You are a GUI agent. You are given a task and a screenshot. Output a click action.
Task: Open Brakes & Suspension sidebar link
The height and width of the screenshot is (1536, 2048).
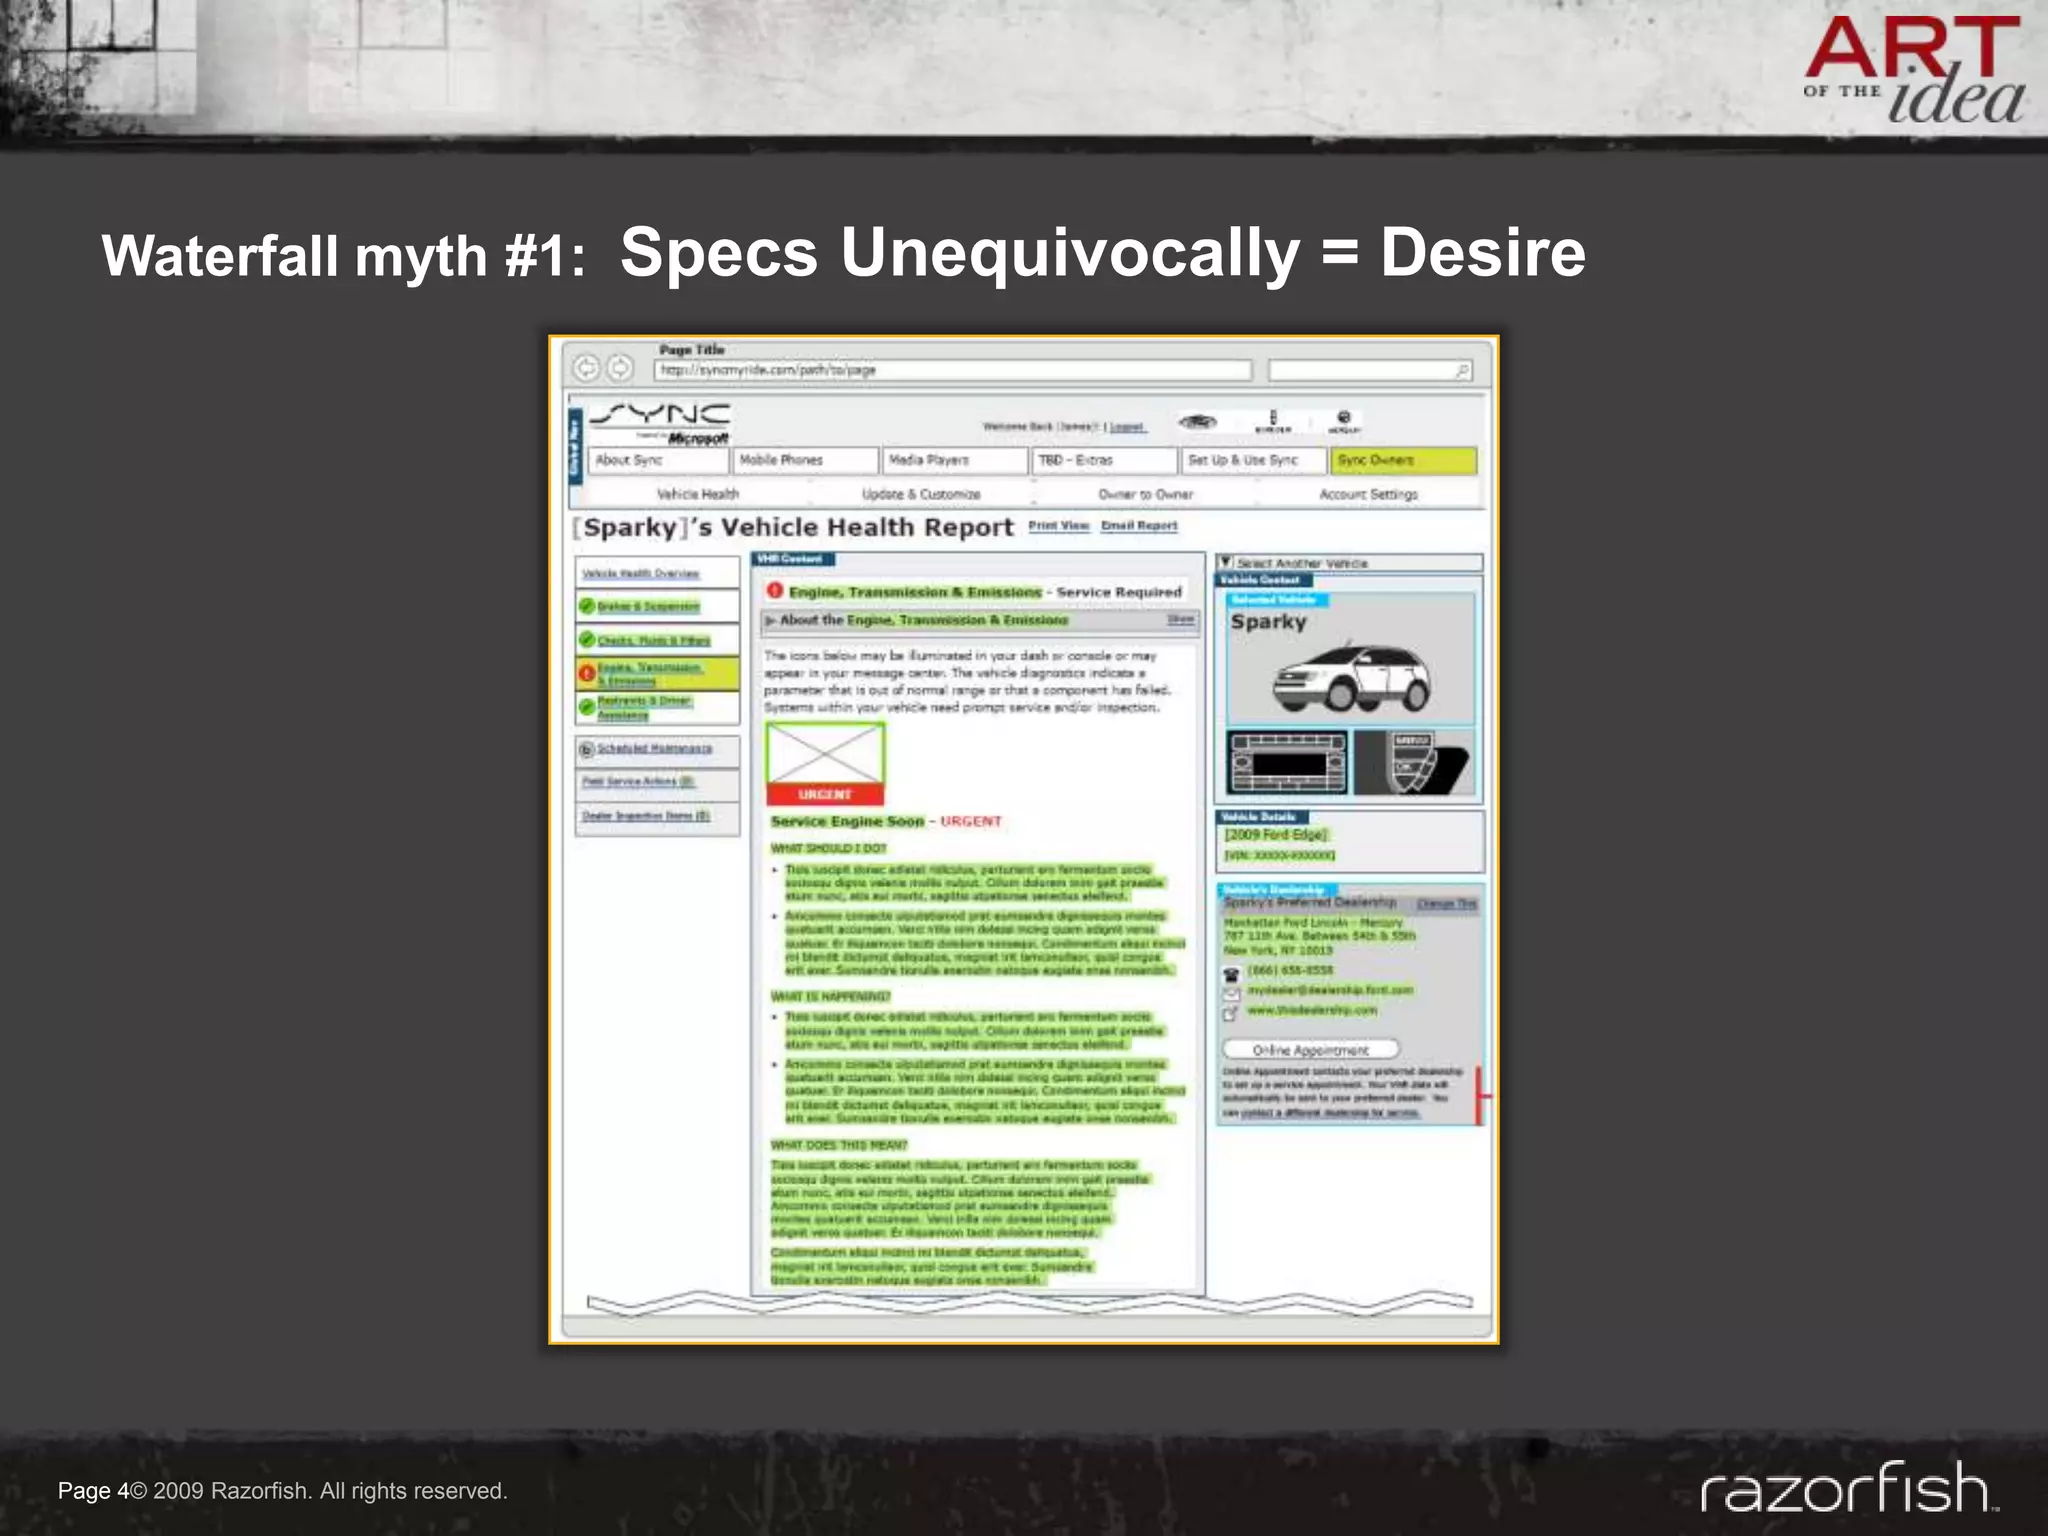tap(648, 607)
